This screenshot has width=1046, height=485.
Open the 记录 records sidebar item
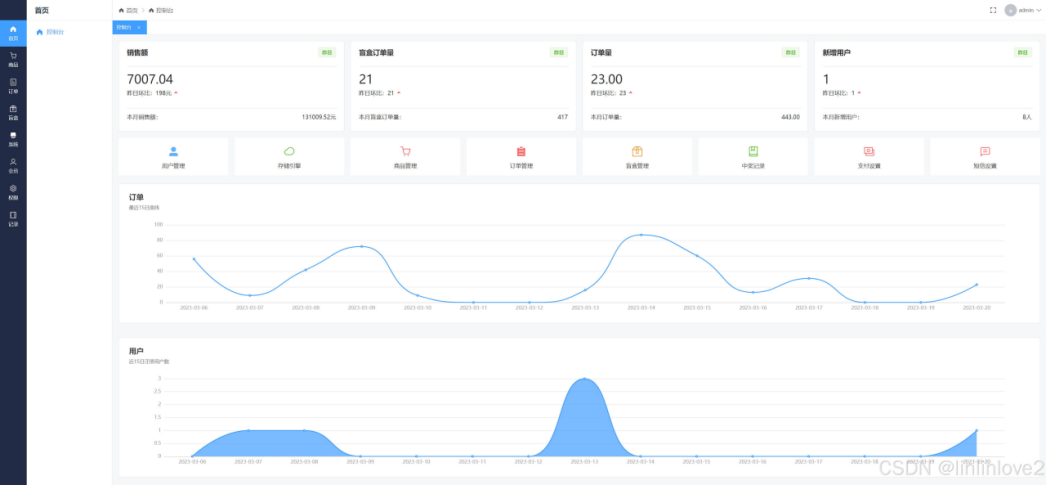13,219
